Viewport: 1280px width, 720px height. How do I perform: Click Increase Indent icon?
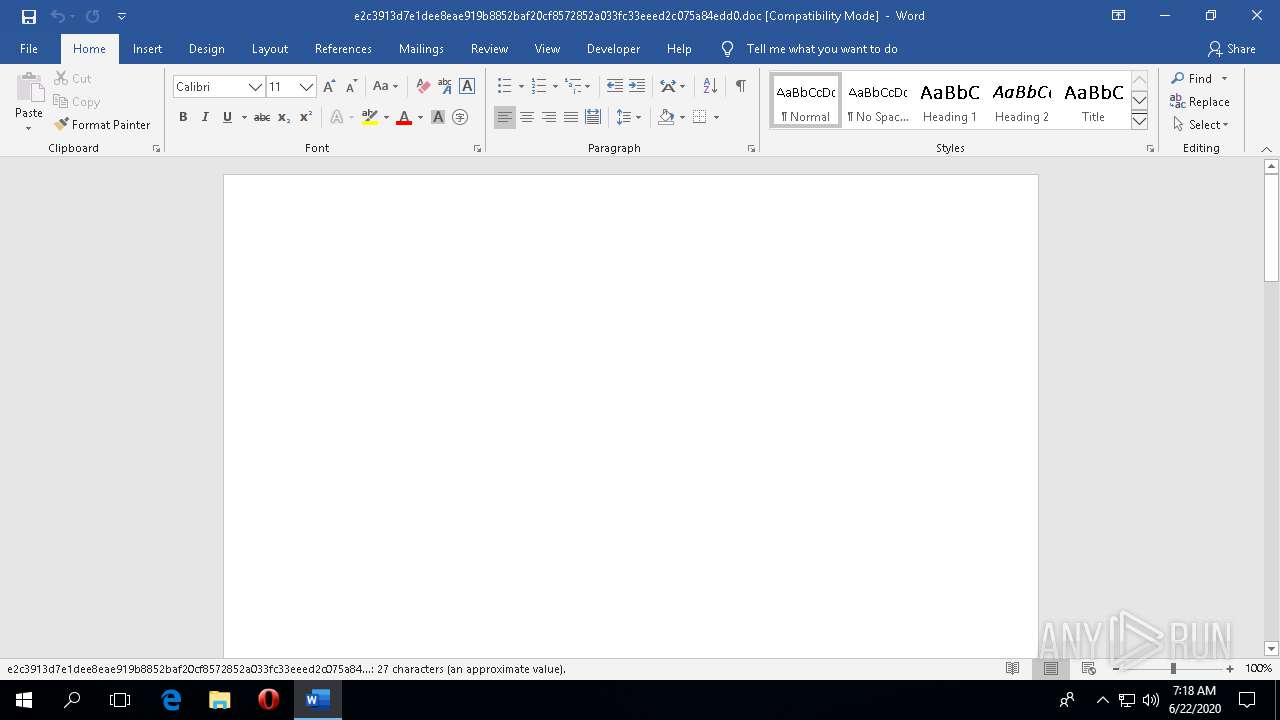point(637,87)
